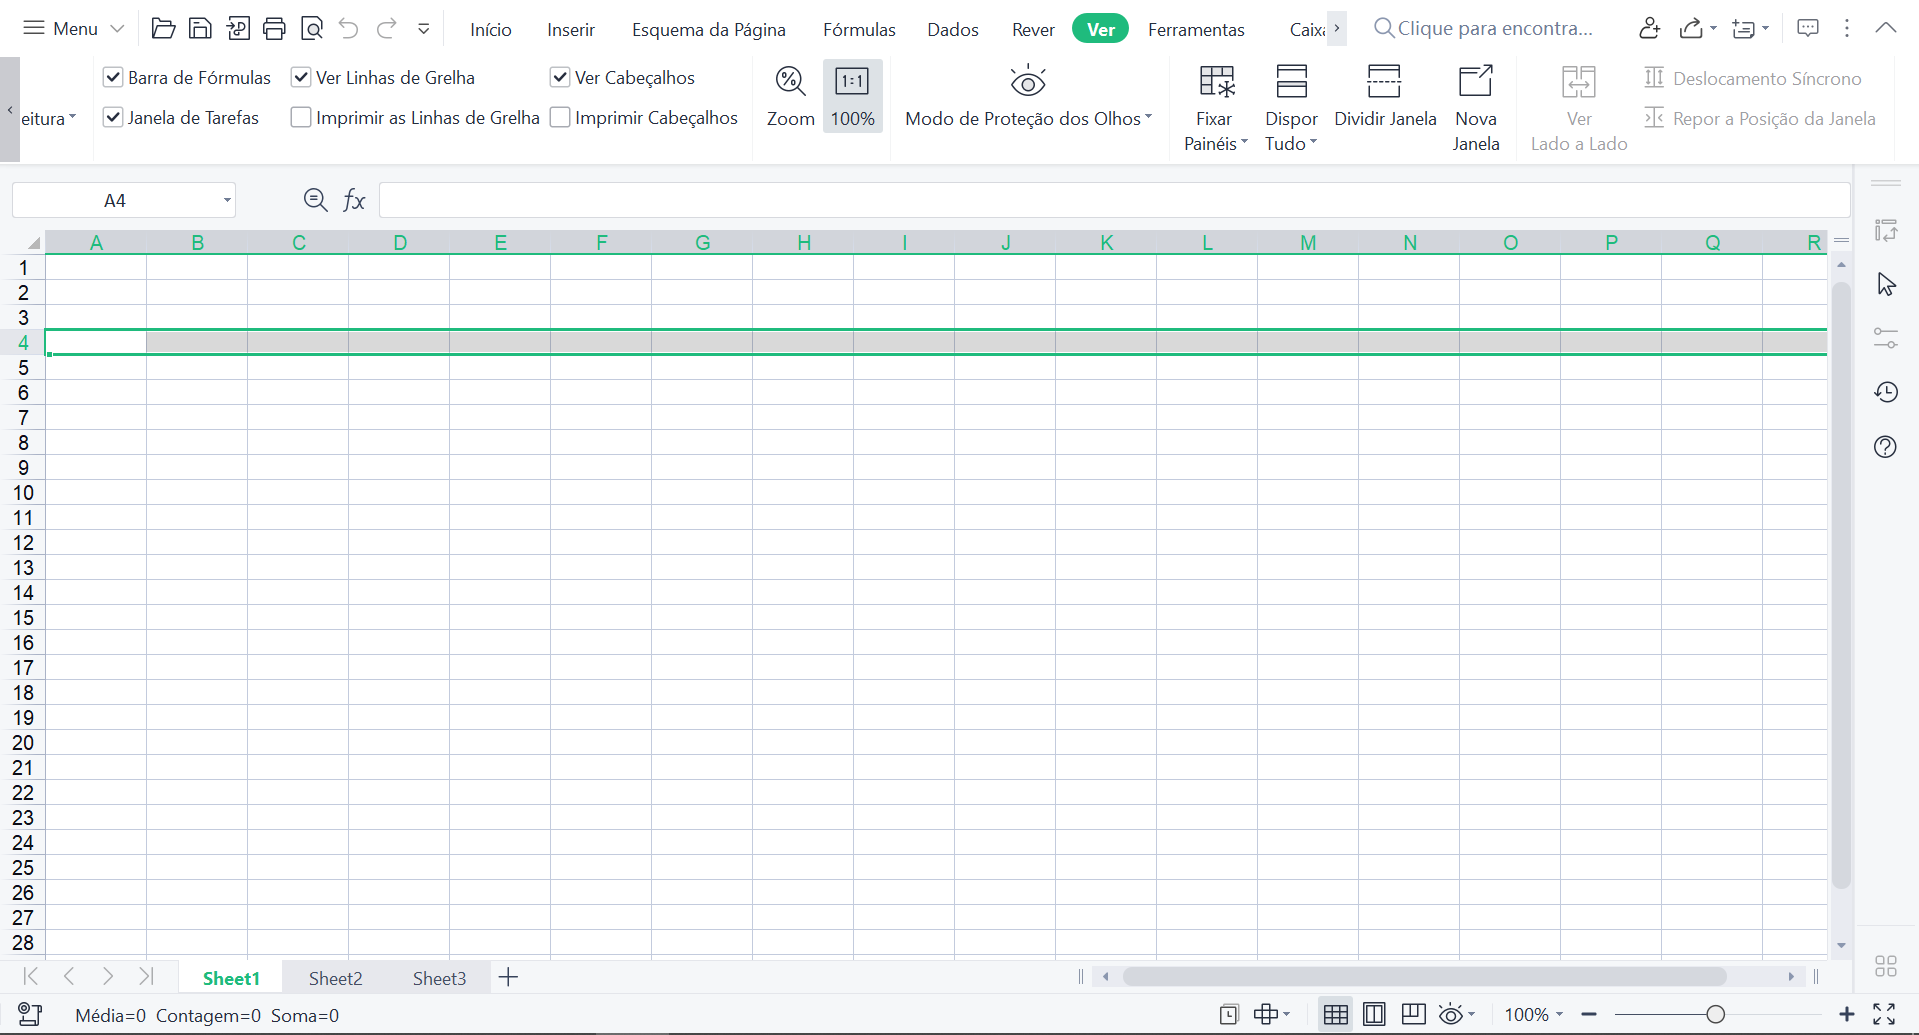The height and width of the screenshot is (1035, 1919).
Task: Set zoom to 100% with 1:1 icon
Action: coord(852,82)
